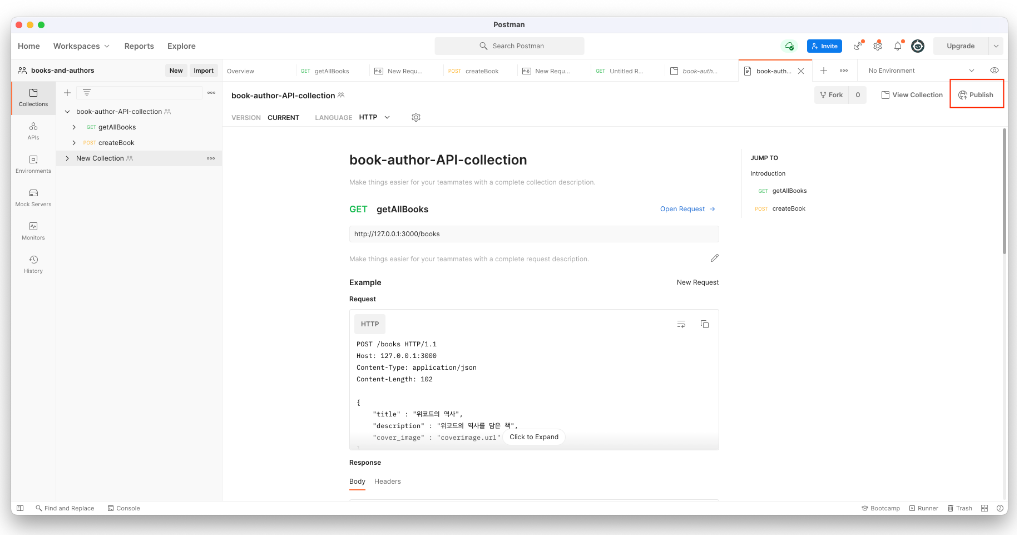Open the user avatar menu
Image resolution: width=1017 pixels, height=535 pixels.
click(918, 46)
